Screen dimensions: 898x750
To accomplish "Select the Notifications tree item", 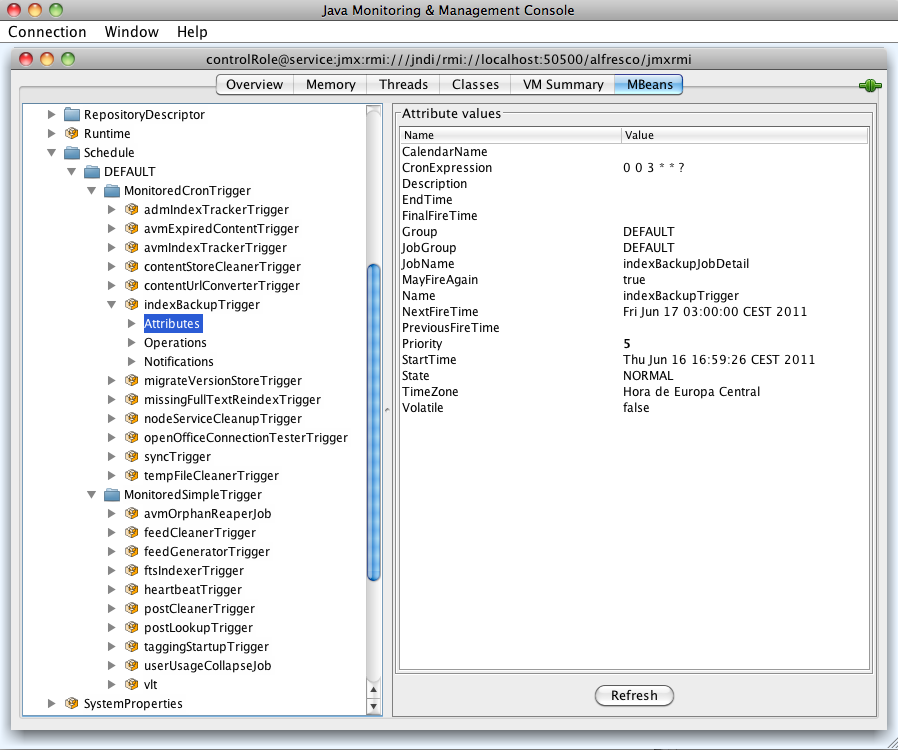I will click(179, 361).
